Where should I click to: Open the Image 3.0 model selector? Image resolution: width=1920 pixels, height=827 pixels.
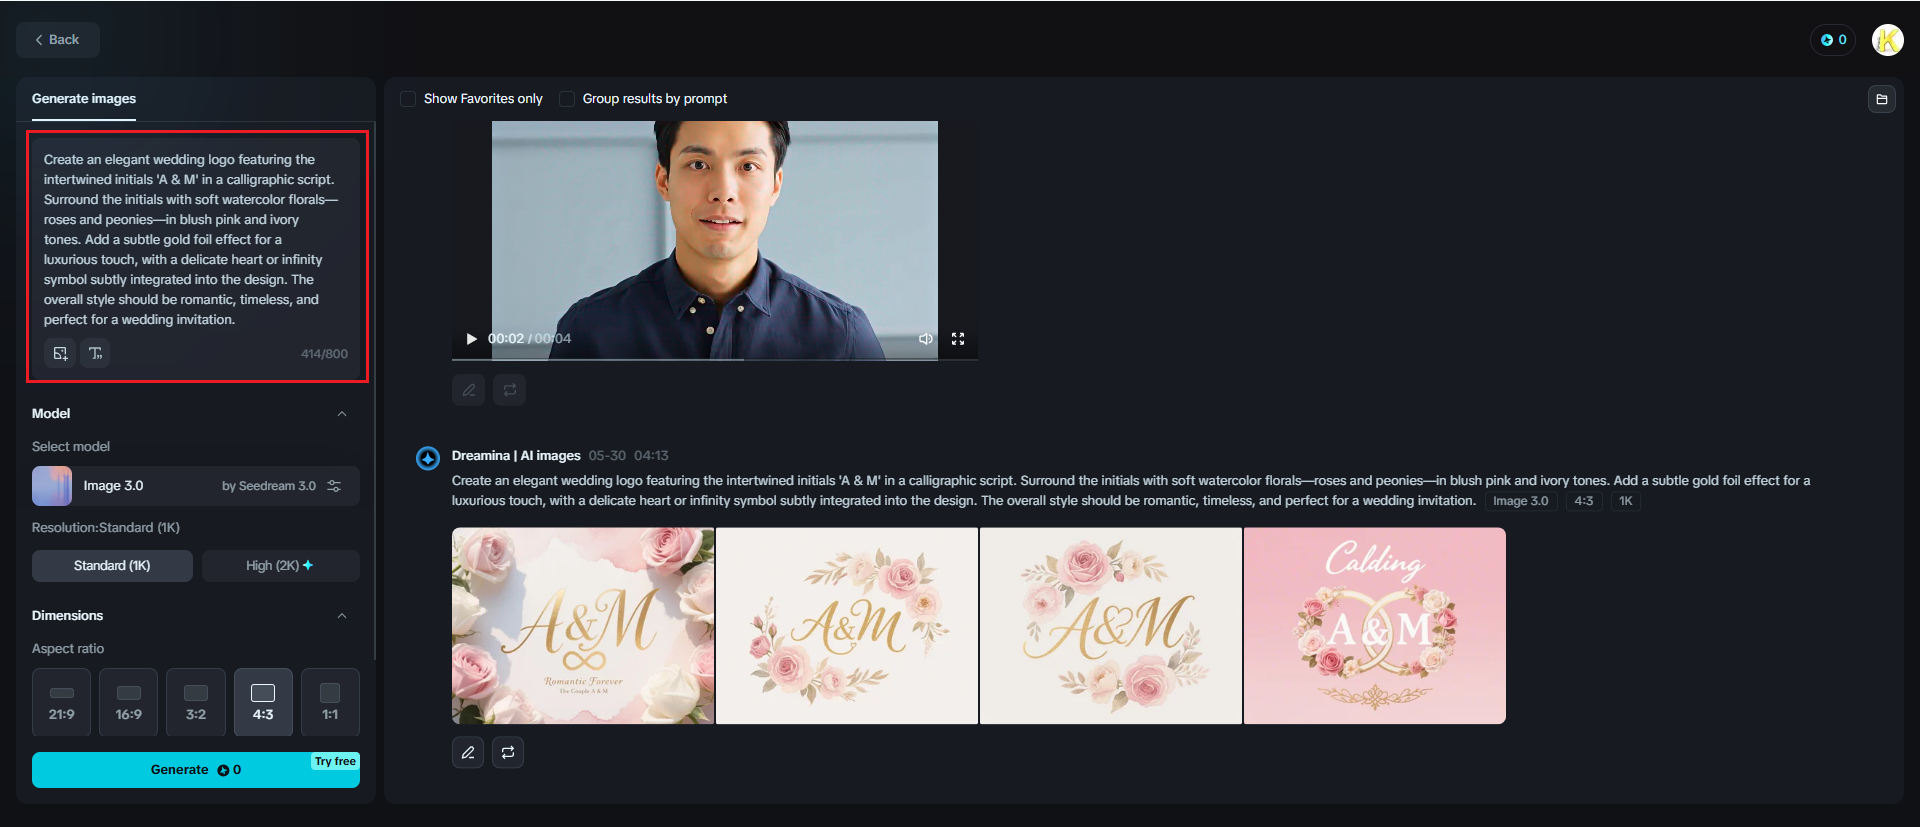(196, 486)
